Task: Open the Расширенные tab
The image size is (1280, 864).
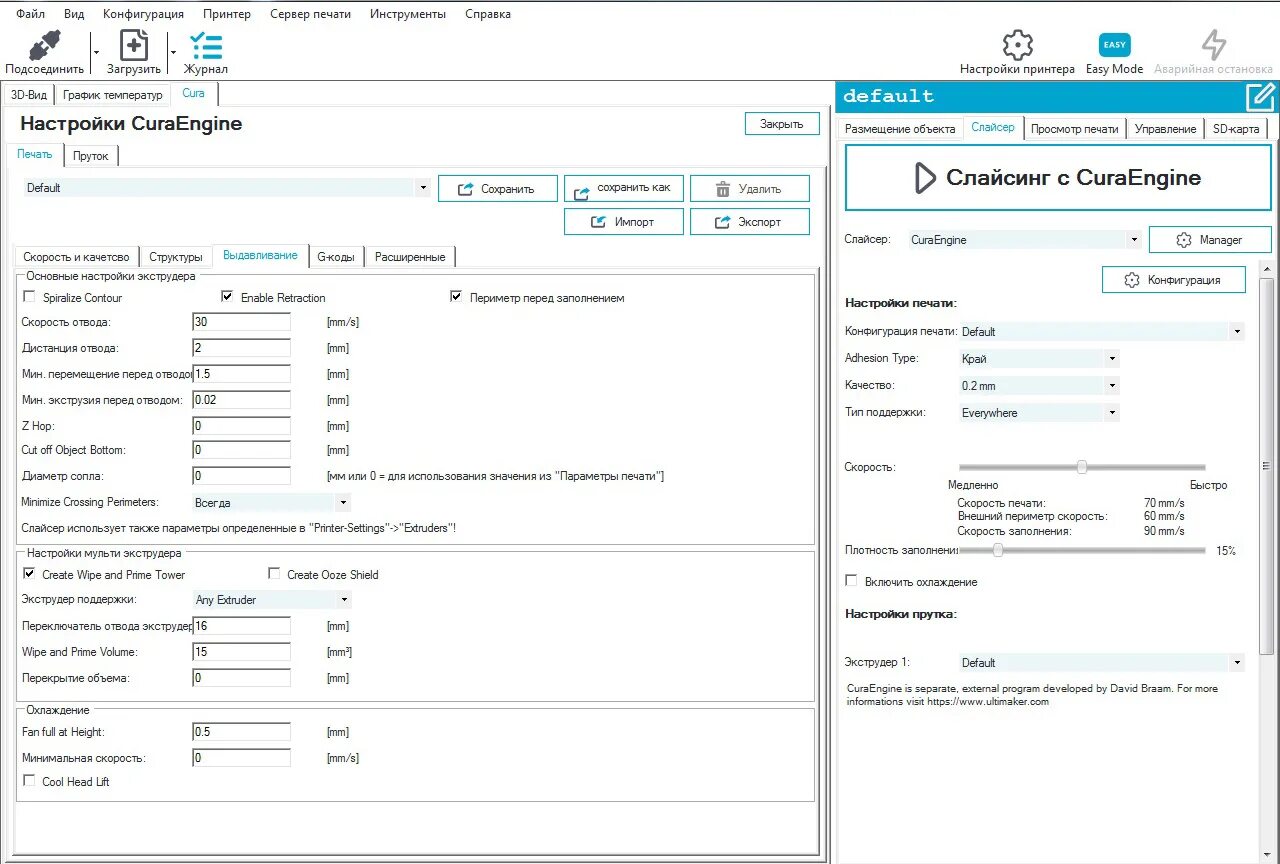Action: pos(410,257)
